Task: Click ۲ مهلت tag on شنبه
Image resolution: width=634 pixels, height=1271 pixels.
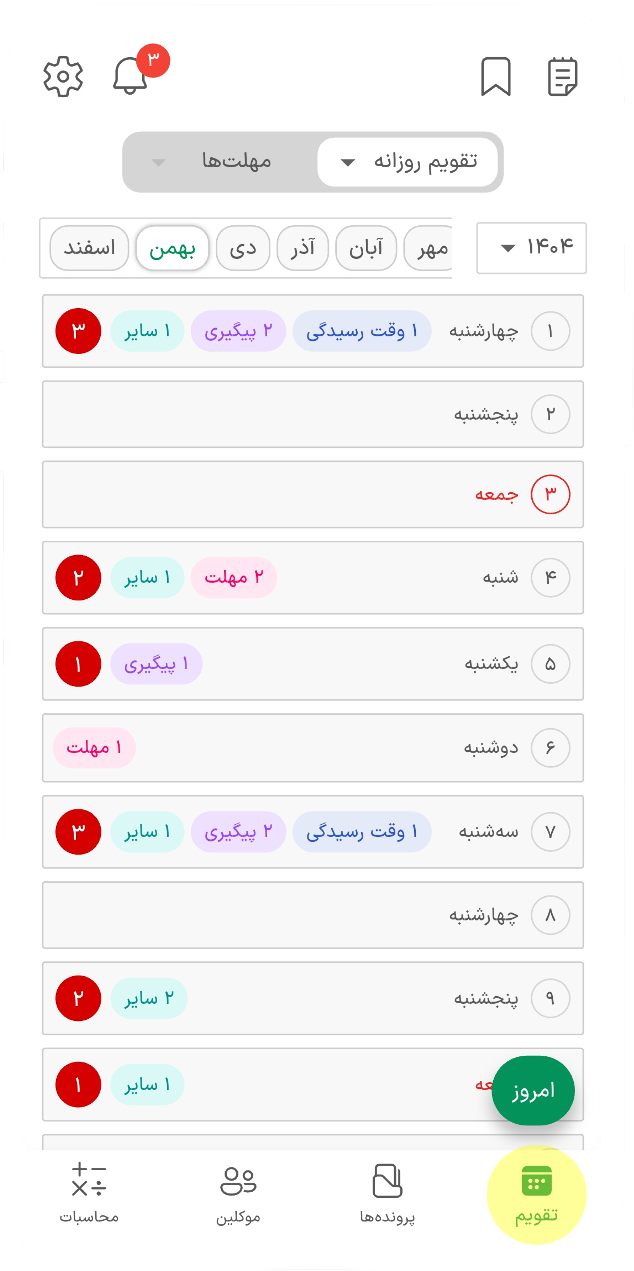Action: point(234,577)
